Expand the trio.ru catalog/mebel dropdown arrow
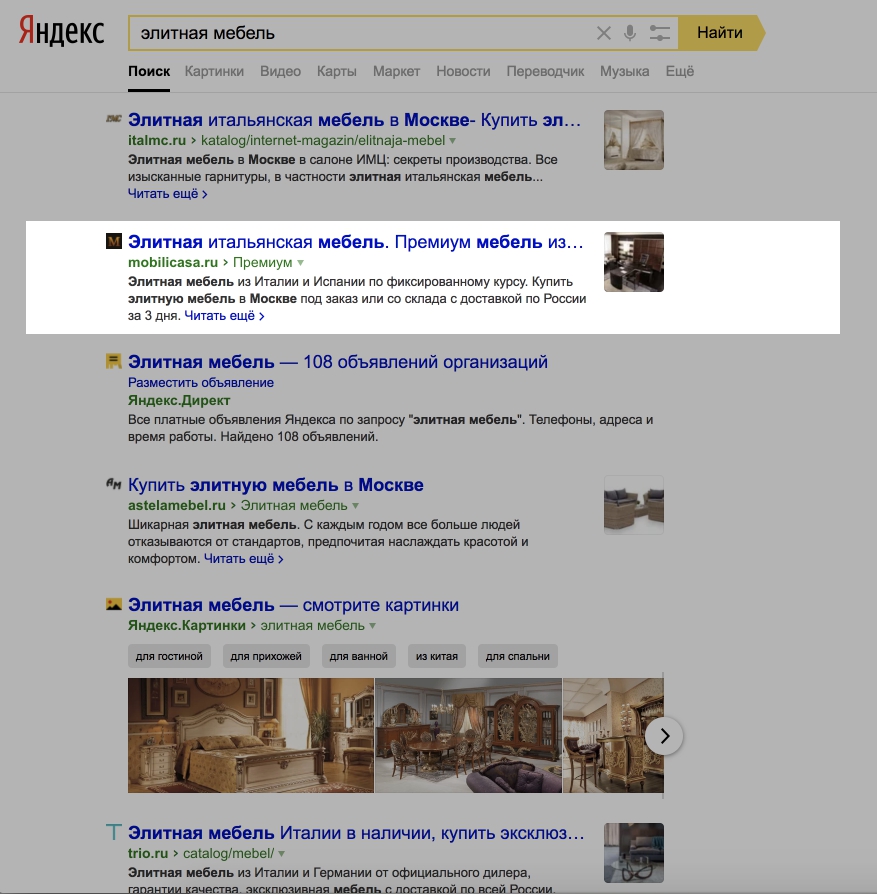 coord(281,854)
